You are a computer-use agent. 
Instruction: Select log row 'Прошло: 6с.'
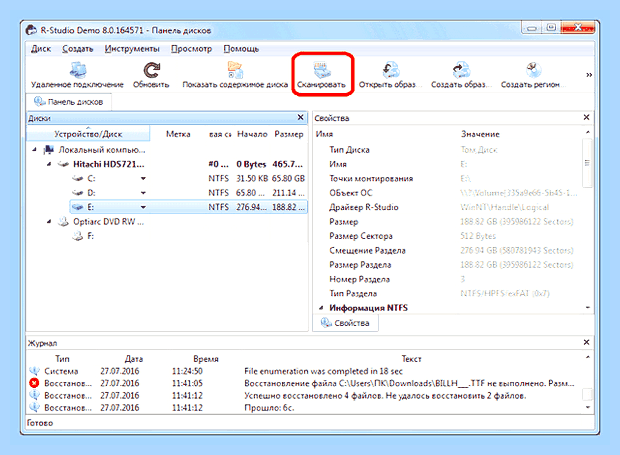pos(304,408)
